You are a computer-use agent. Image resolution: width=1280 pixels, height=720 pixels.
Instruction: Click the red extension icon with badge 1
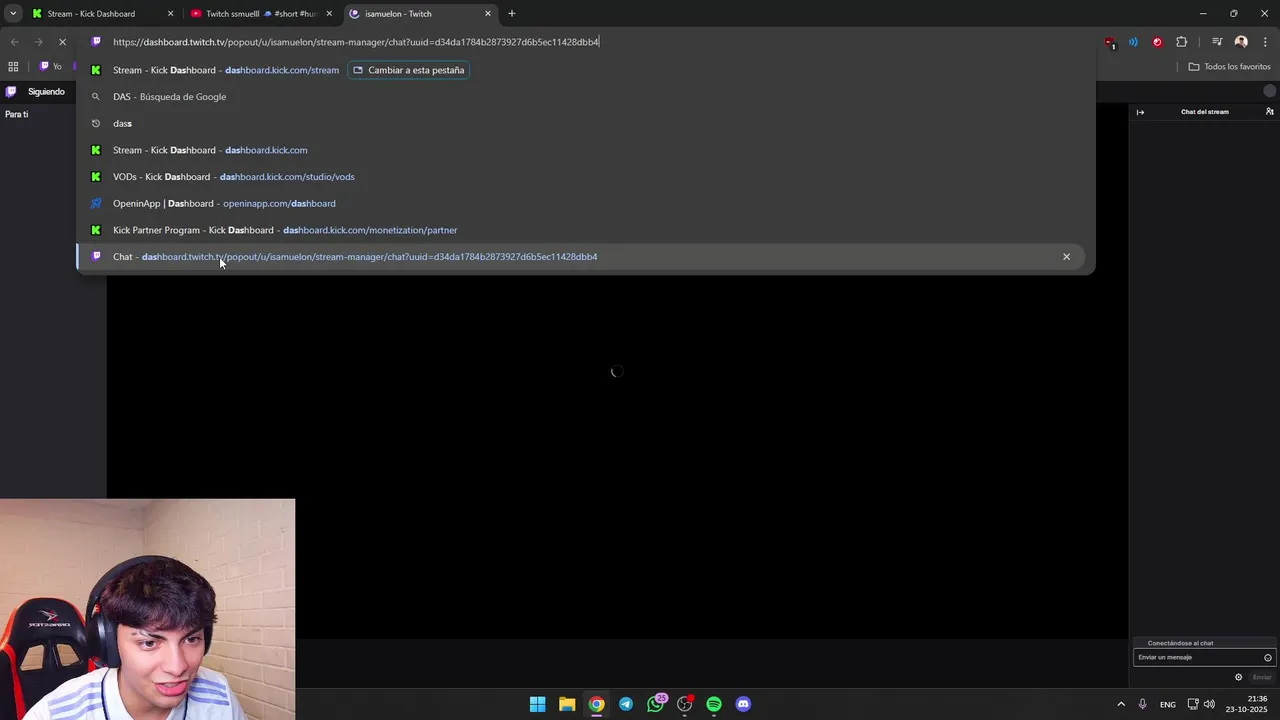1110,42
